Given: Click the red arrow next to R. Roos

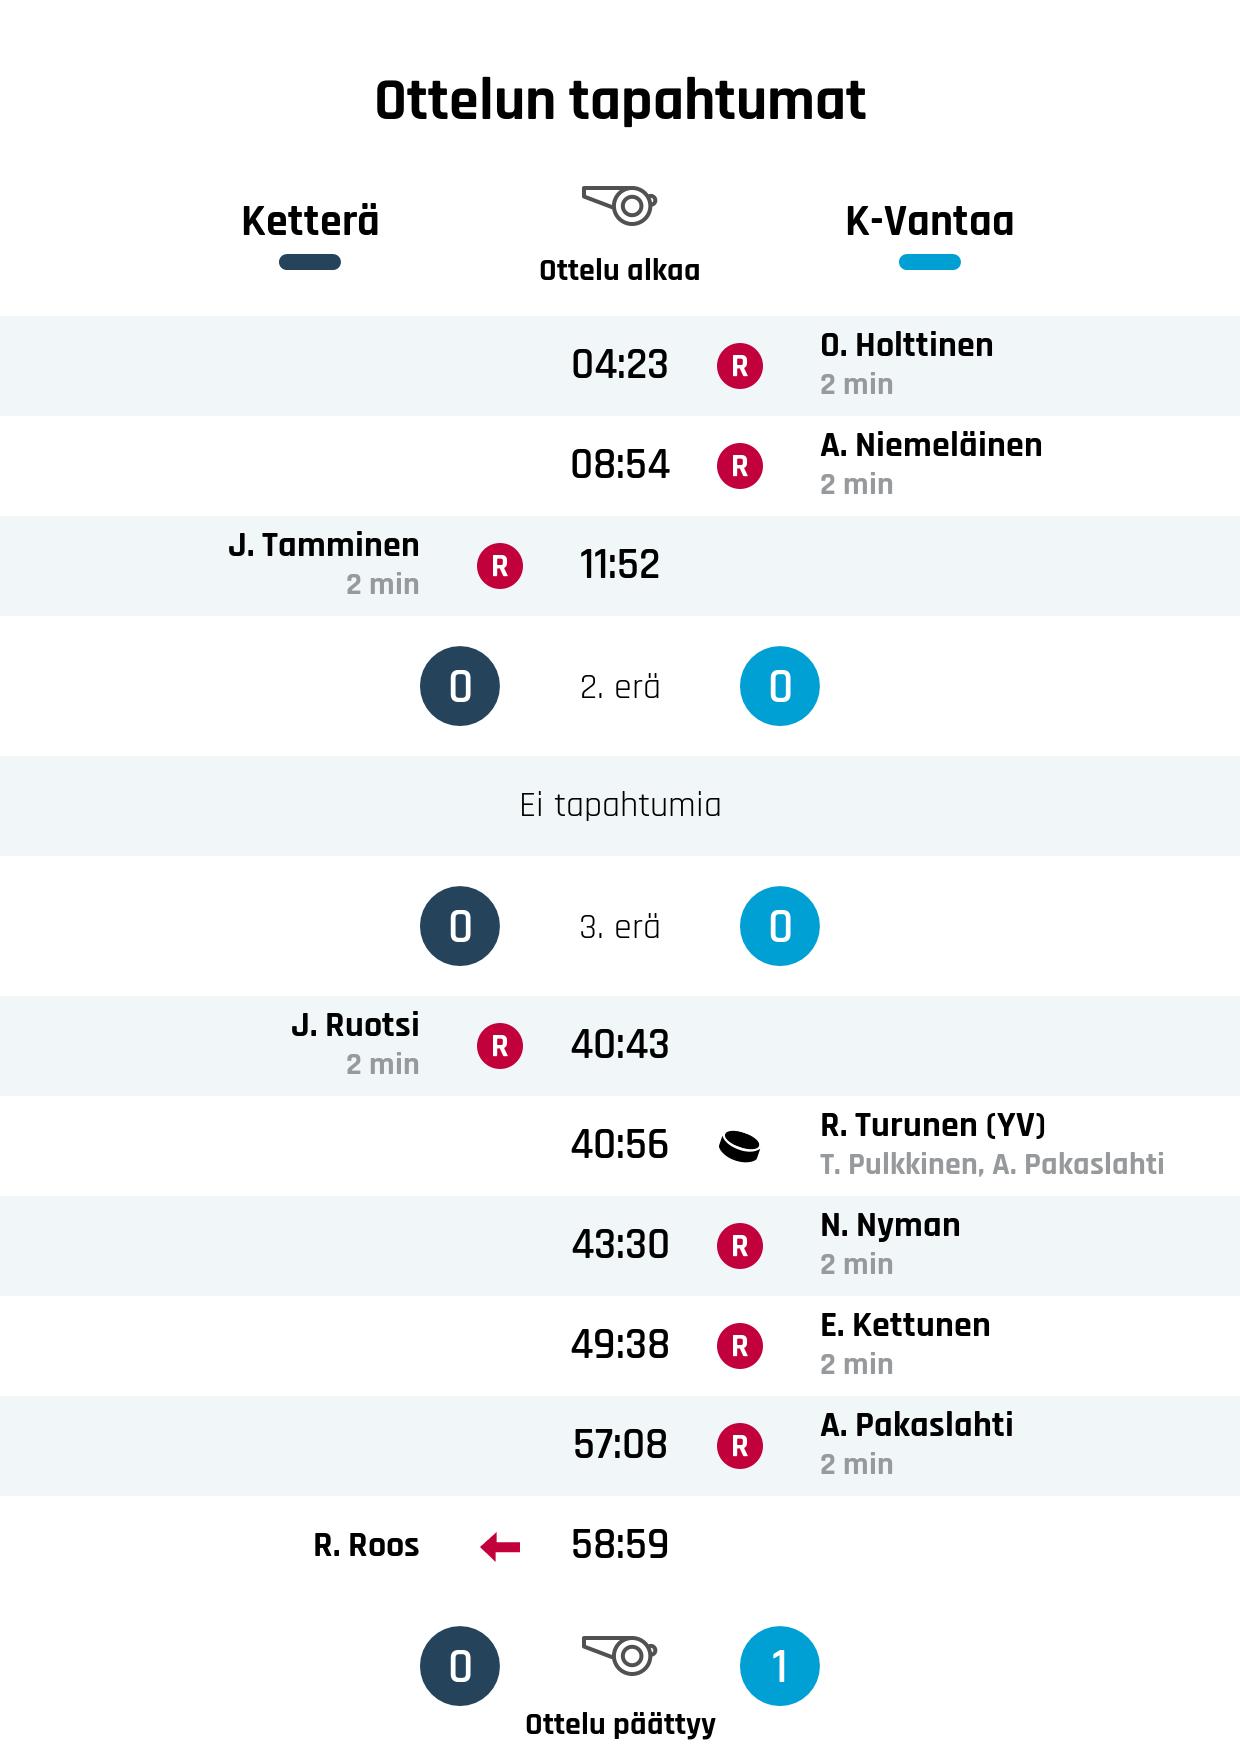Looking at the screenshot, I should tap(499, 1547).
